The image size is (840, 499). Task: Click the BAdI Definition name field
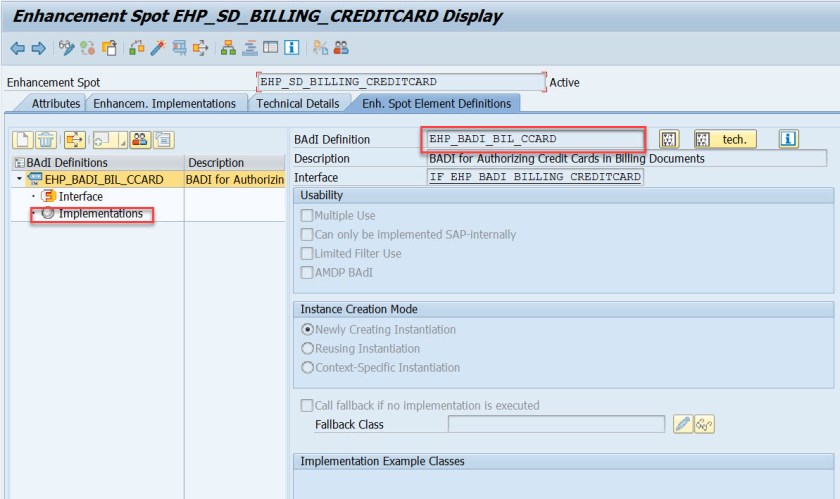(534, 139)
